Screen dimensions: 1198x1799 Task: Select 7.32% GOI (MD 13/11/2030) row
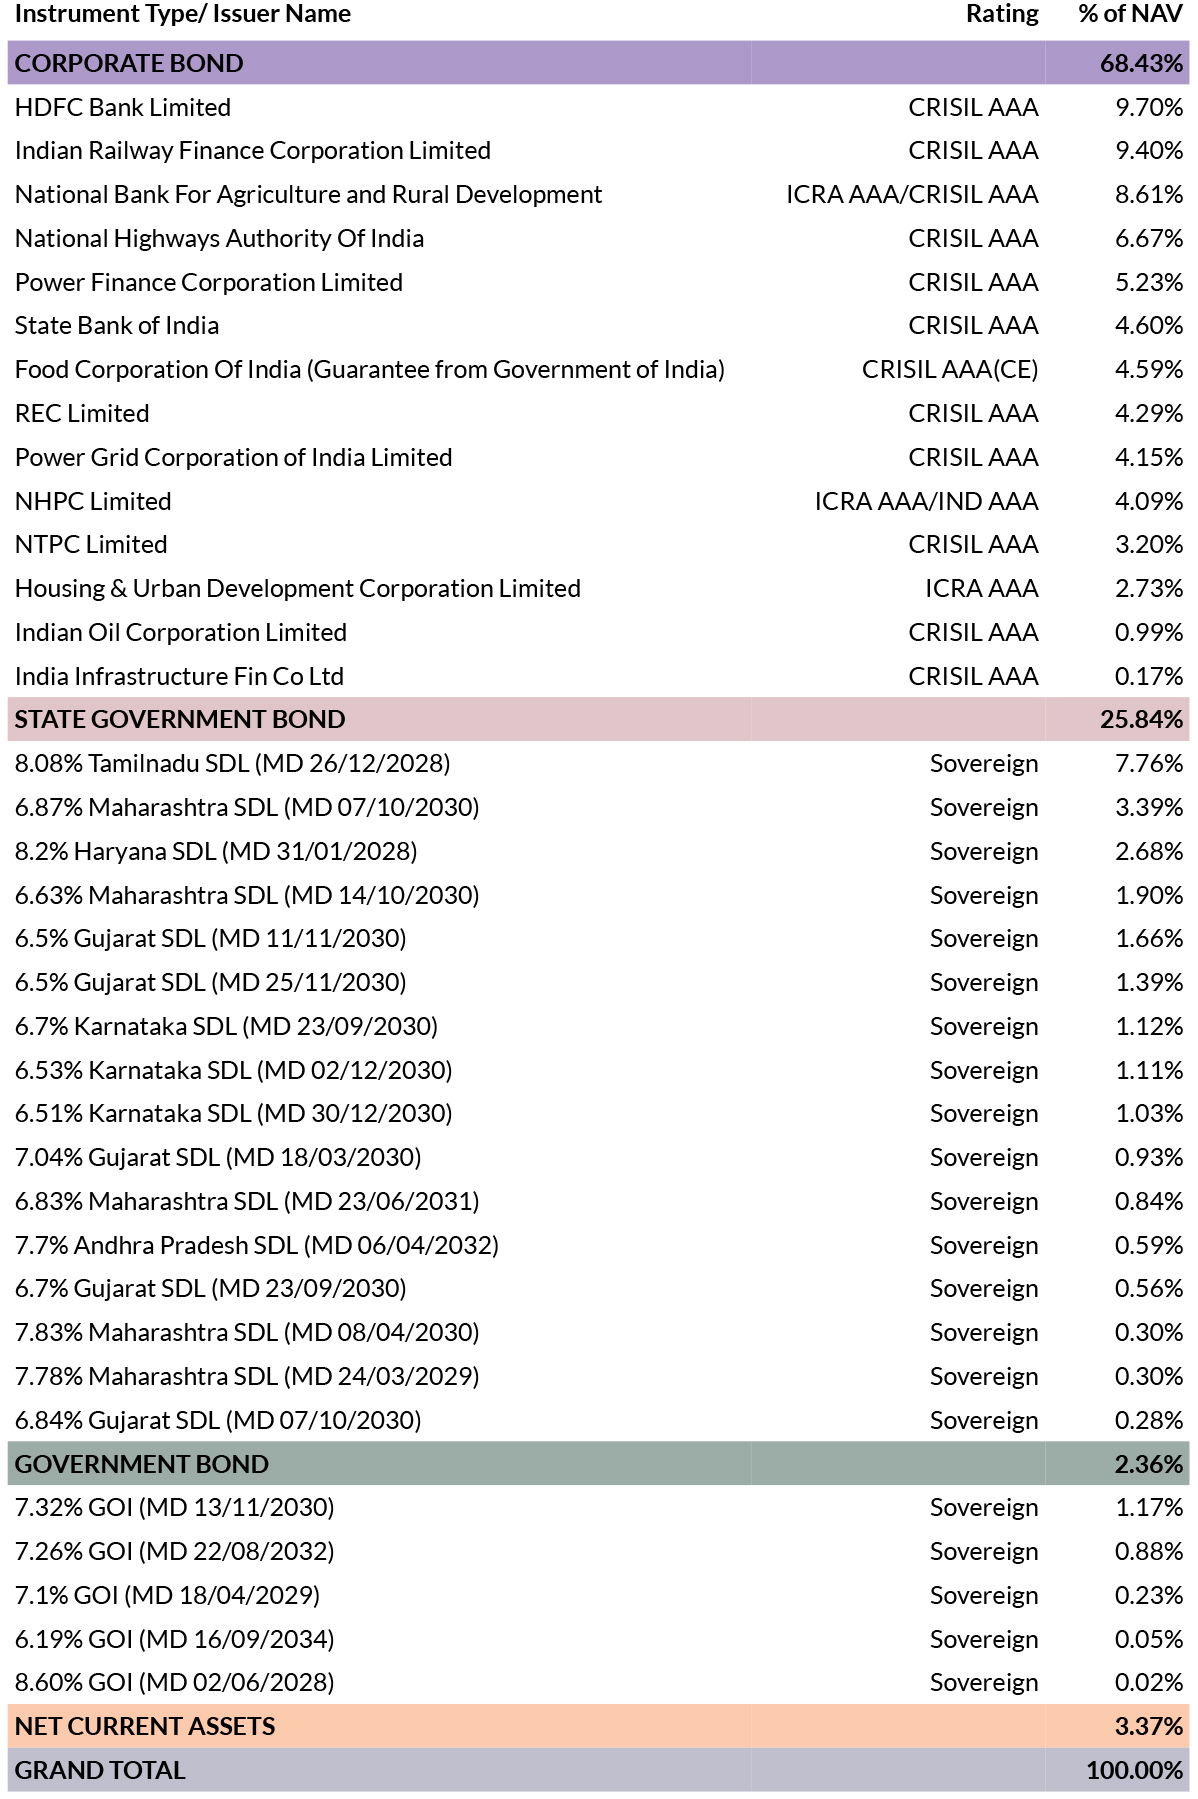(x=174, y=1507)
